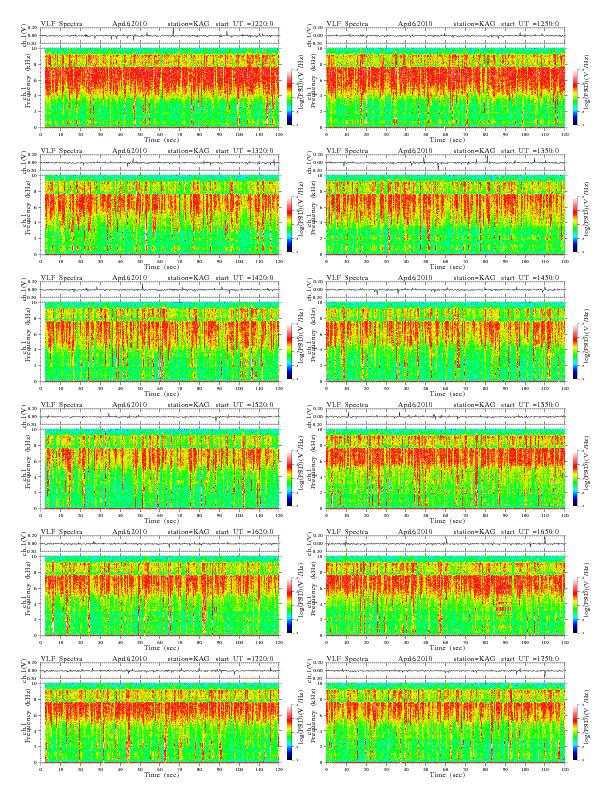Click the spectrogram plot for start UT 1450
612x792 pixels.
pos(446,342)
